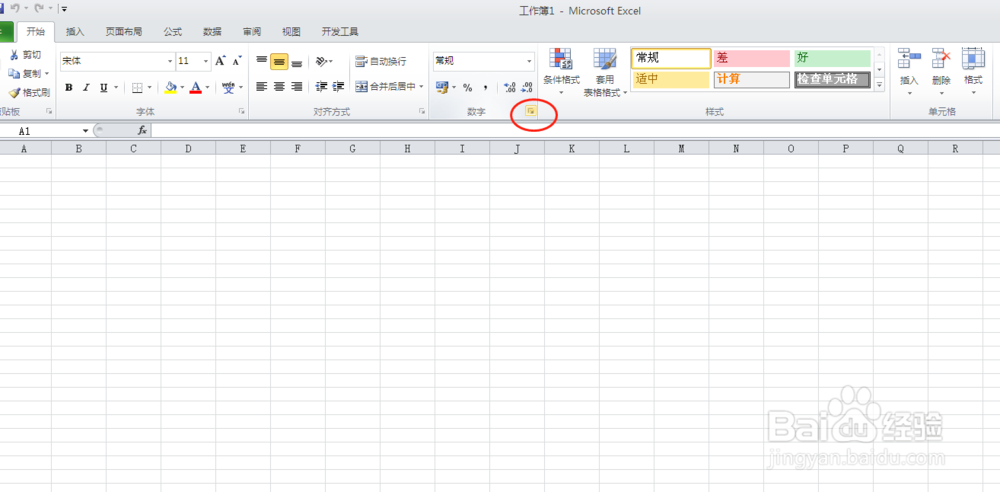Apply percent style

click(x=467, y=87)
